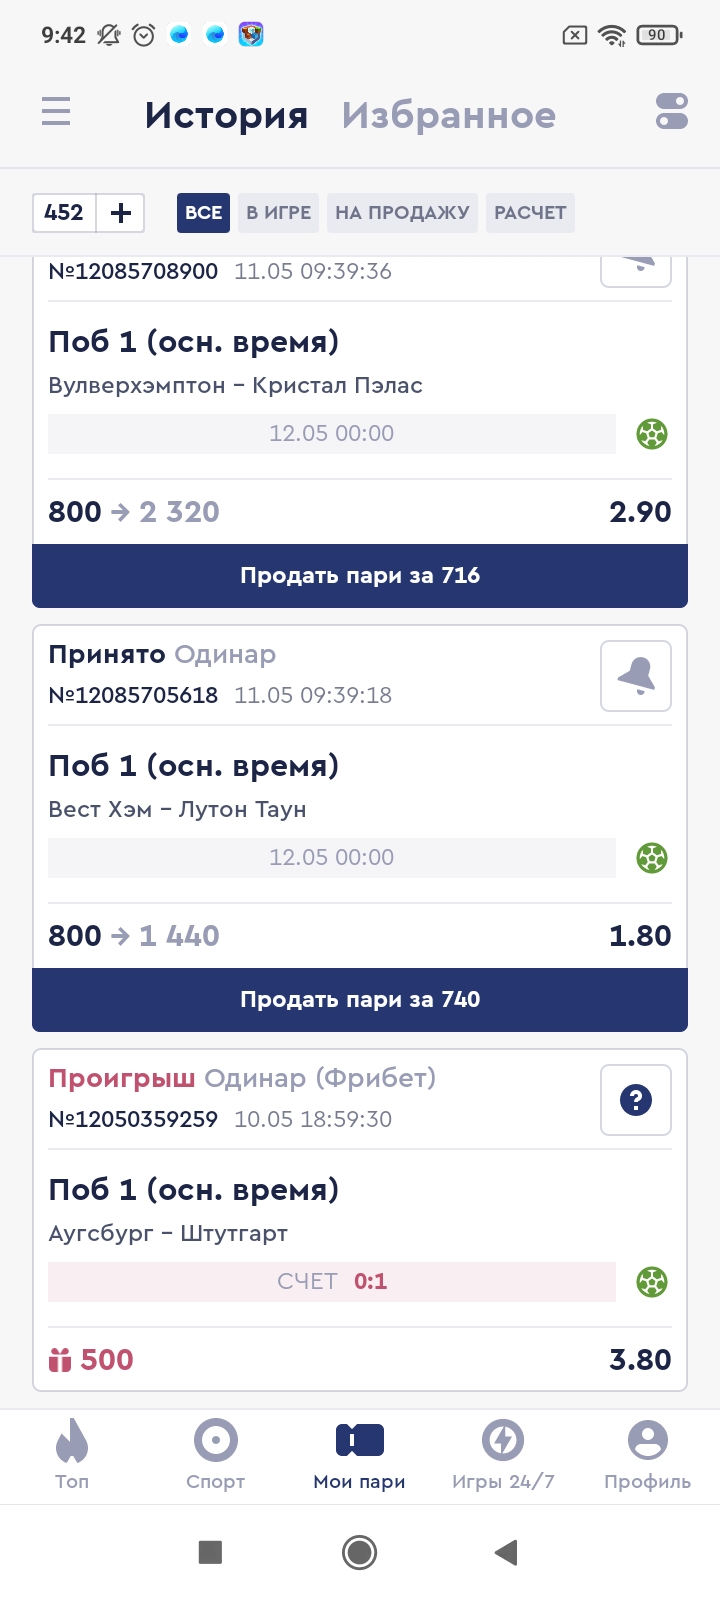Open Игры 24/7 in bottom navigation

click(503, 1455)
